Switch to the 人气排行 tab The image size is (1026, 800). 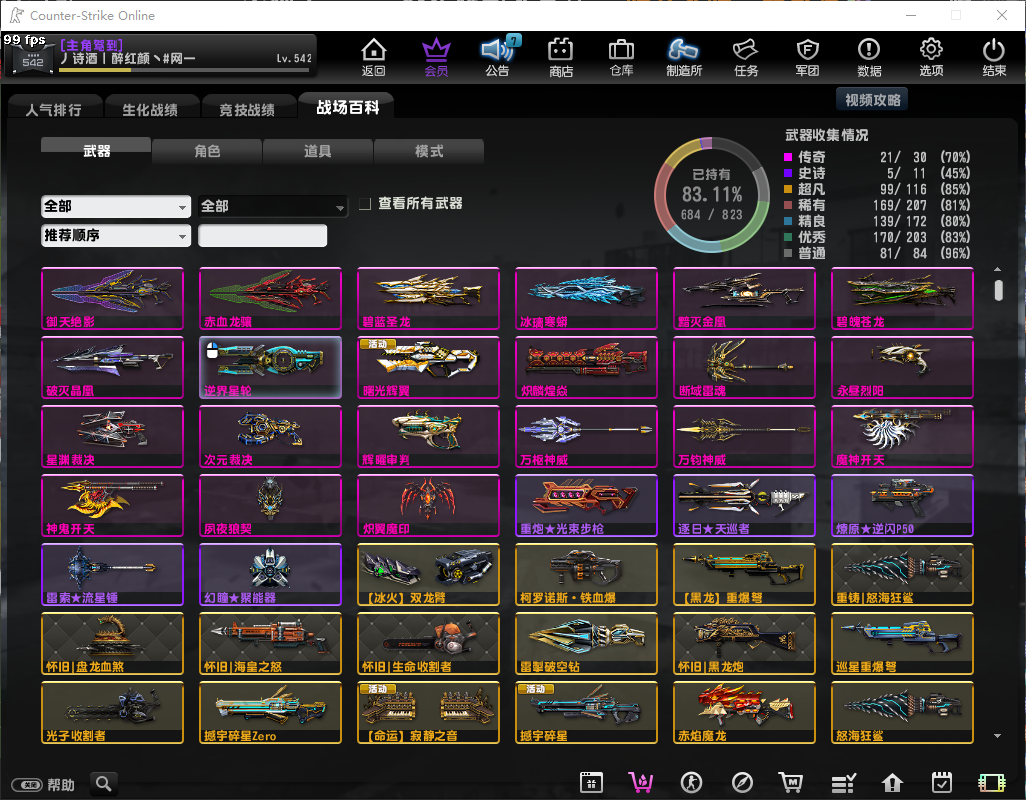[x=54, y=109]
